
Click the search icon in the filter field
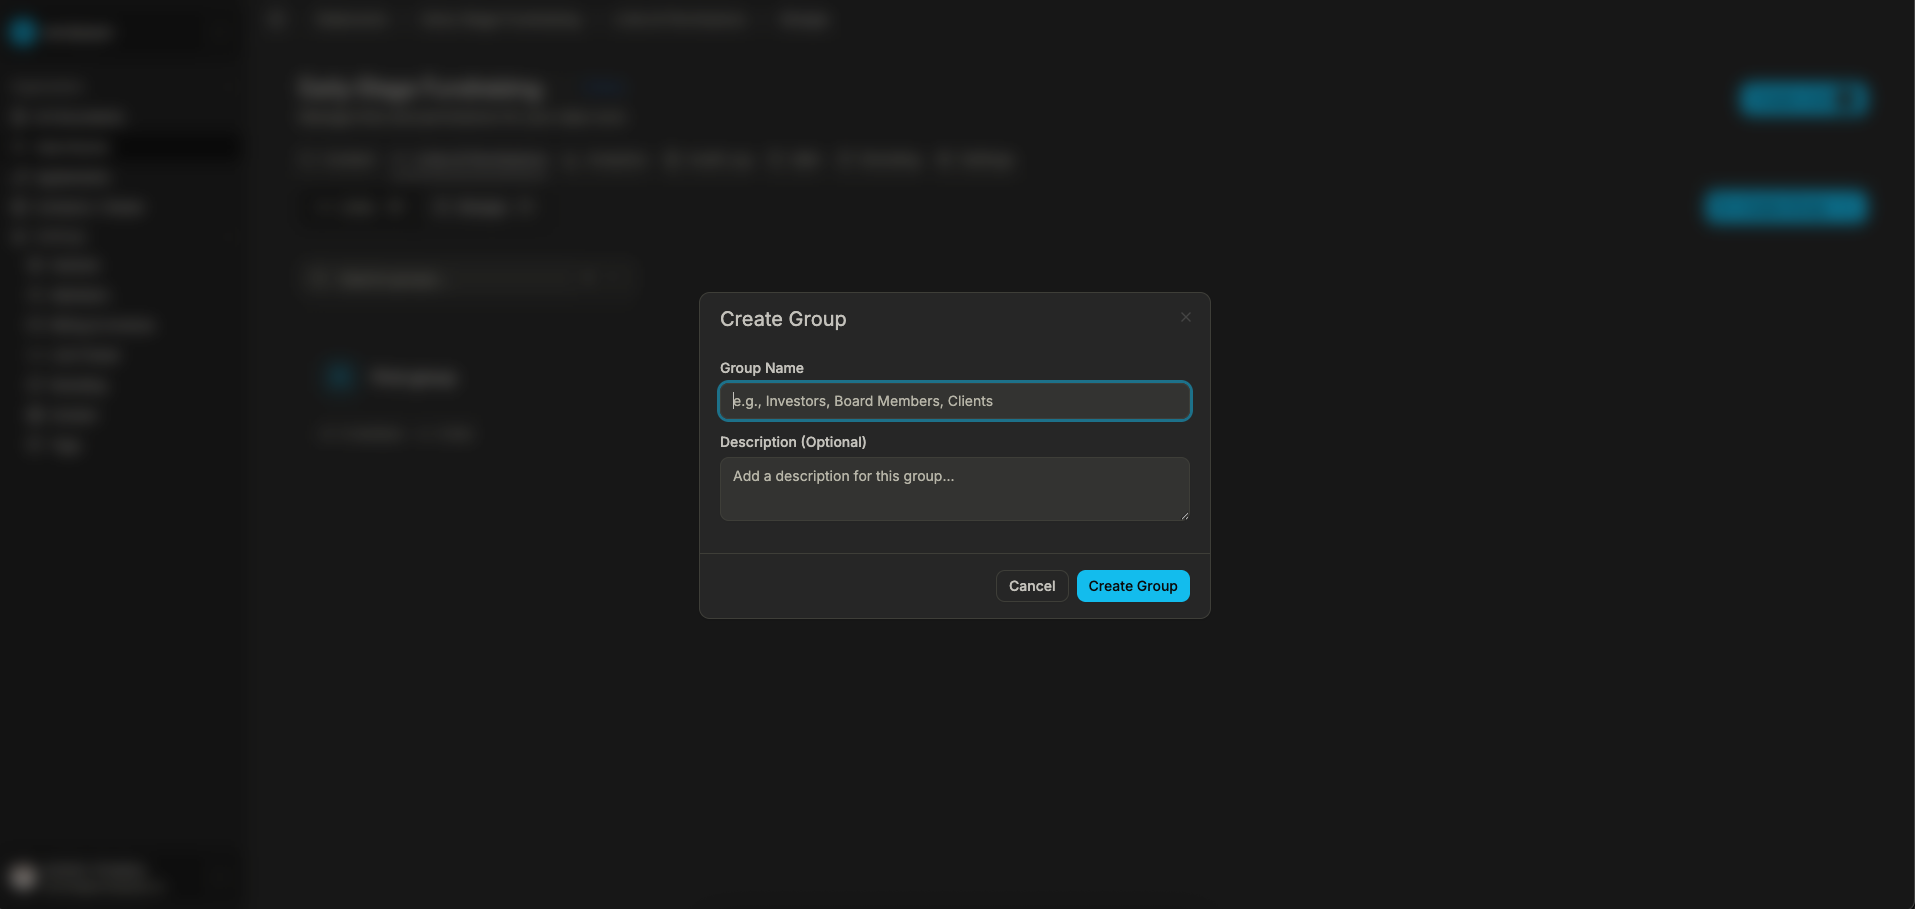[320, 278]
